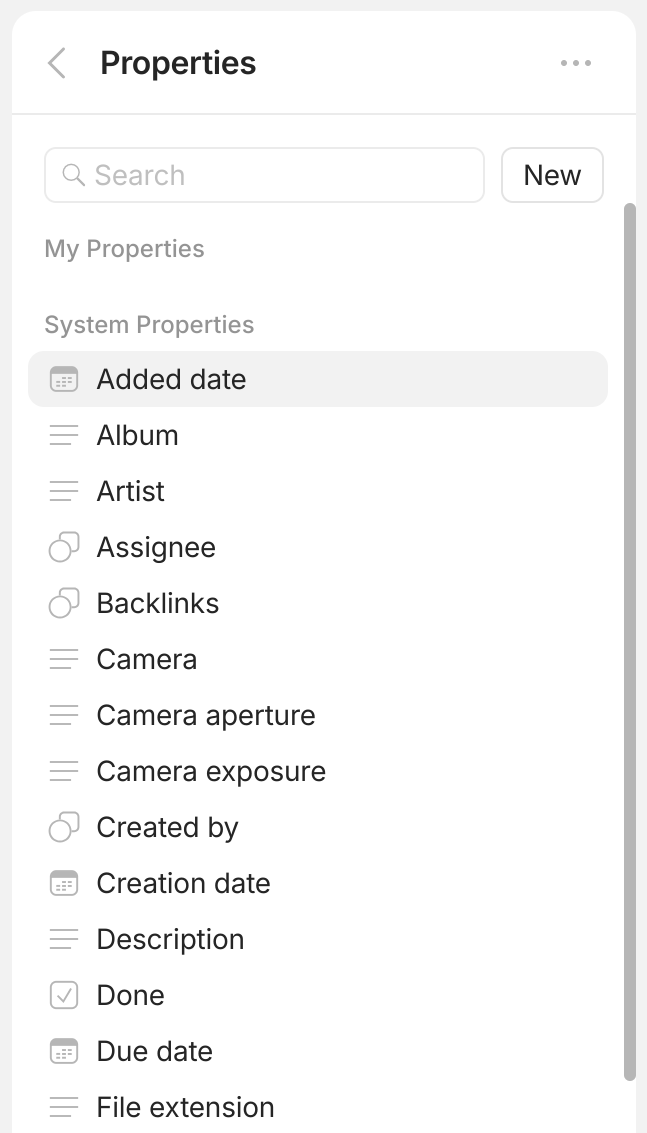647x1133 pixels.
Task: Open the Created by property
Action: [167, 828]
